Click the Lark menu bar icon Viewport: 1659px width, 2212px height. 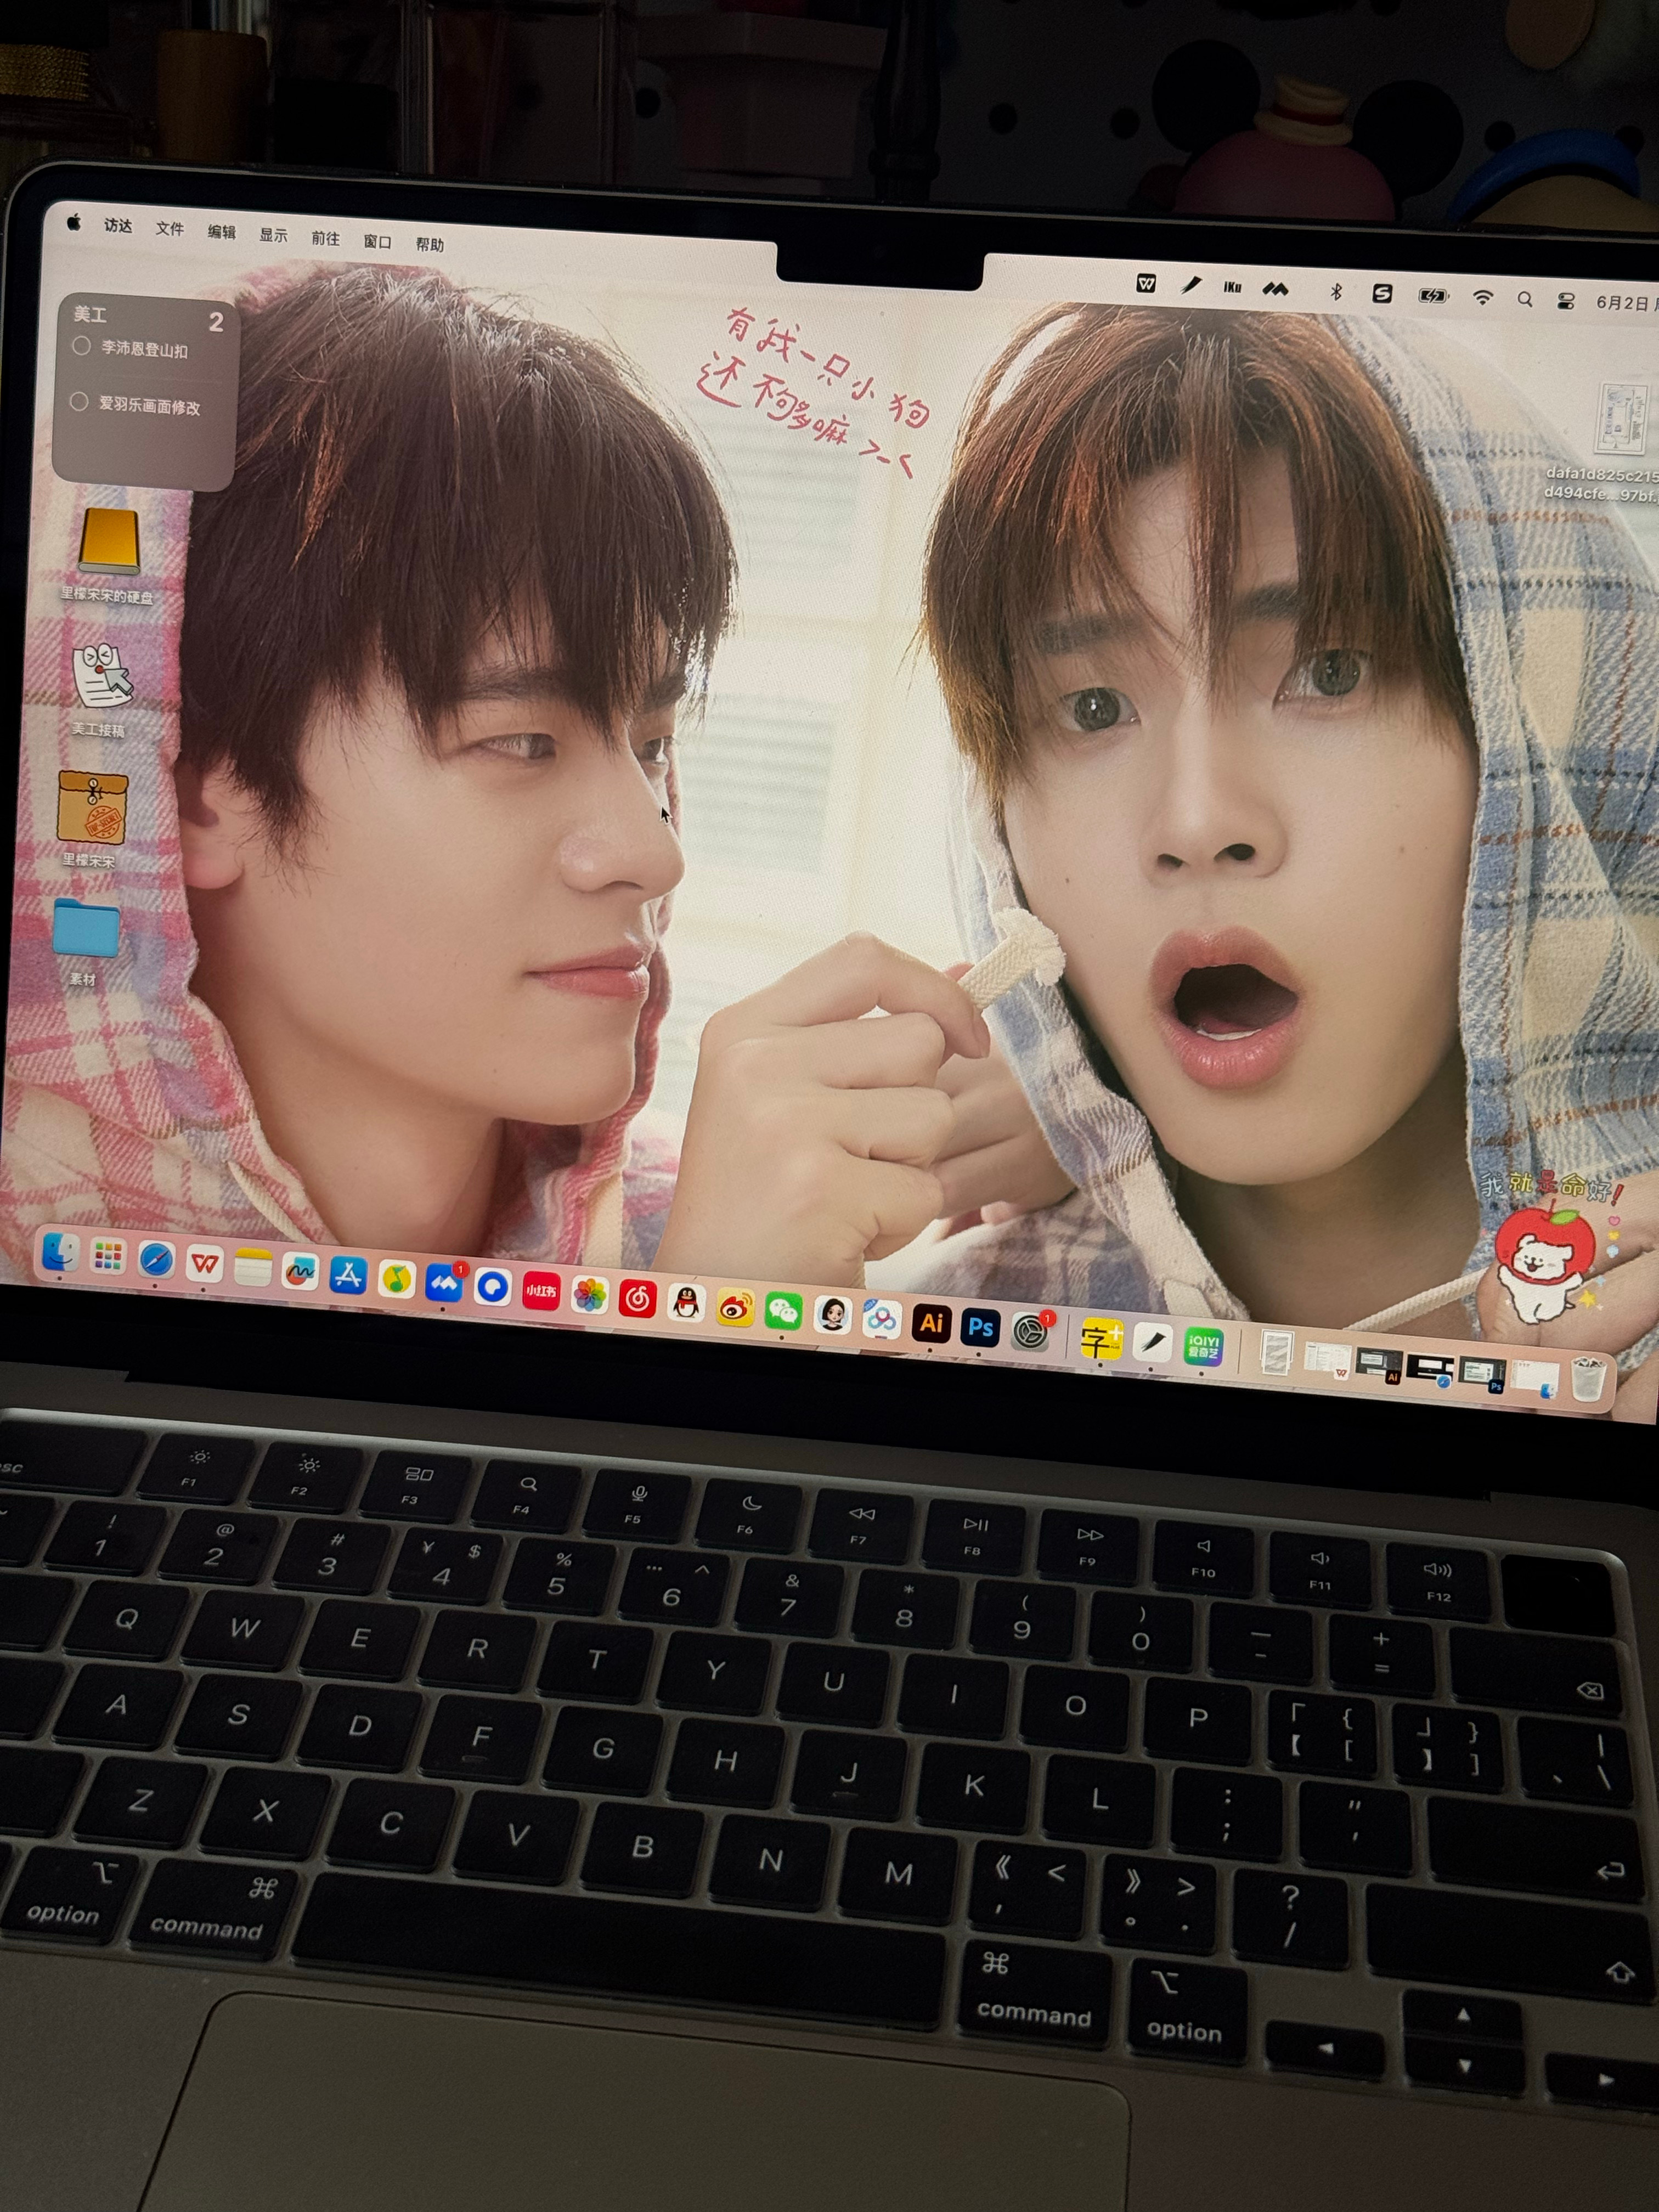1275,289
